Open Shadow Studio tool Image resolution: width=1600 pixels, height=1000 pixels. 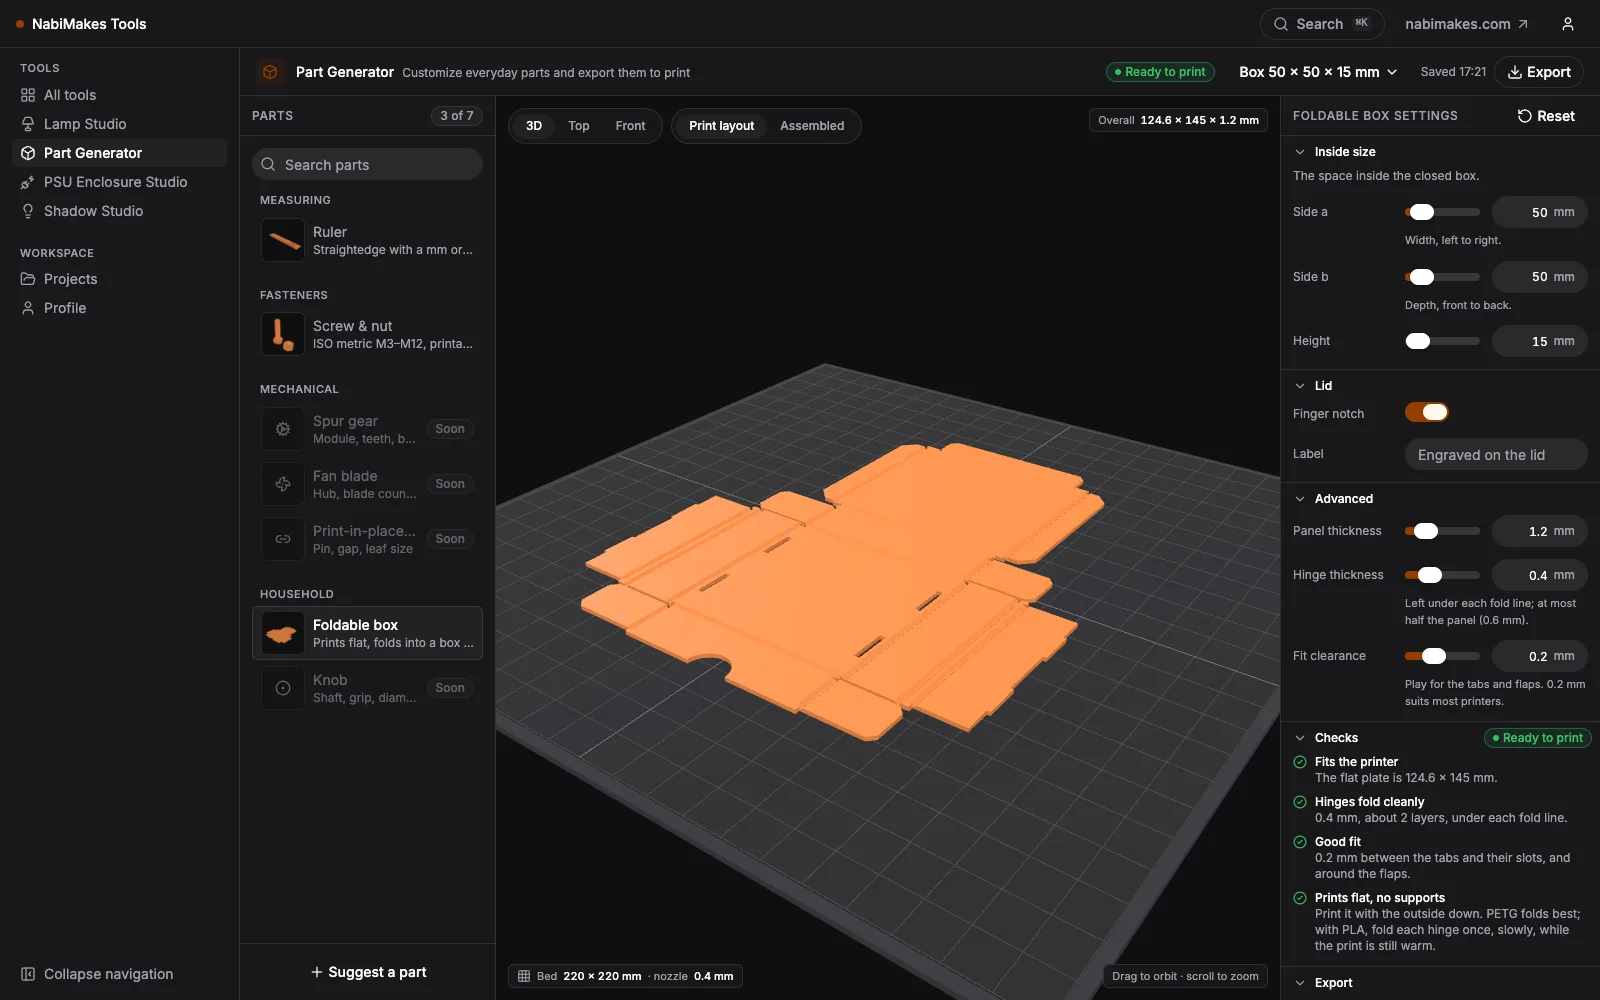pyautogui.click(x=119, y=211)
